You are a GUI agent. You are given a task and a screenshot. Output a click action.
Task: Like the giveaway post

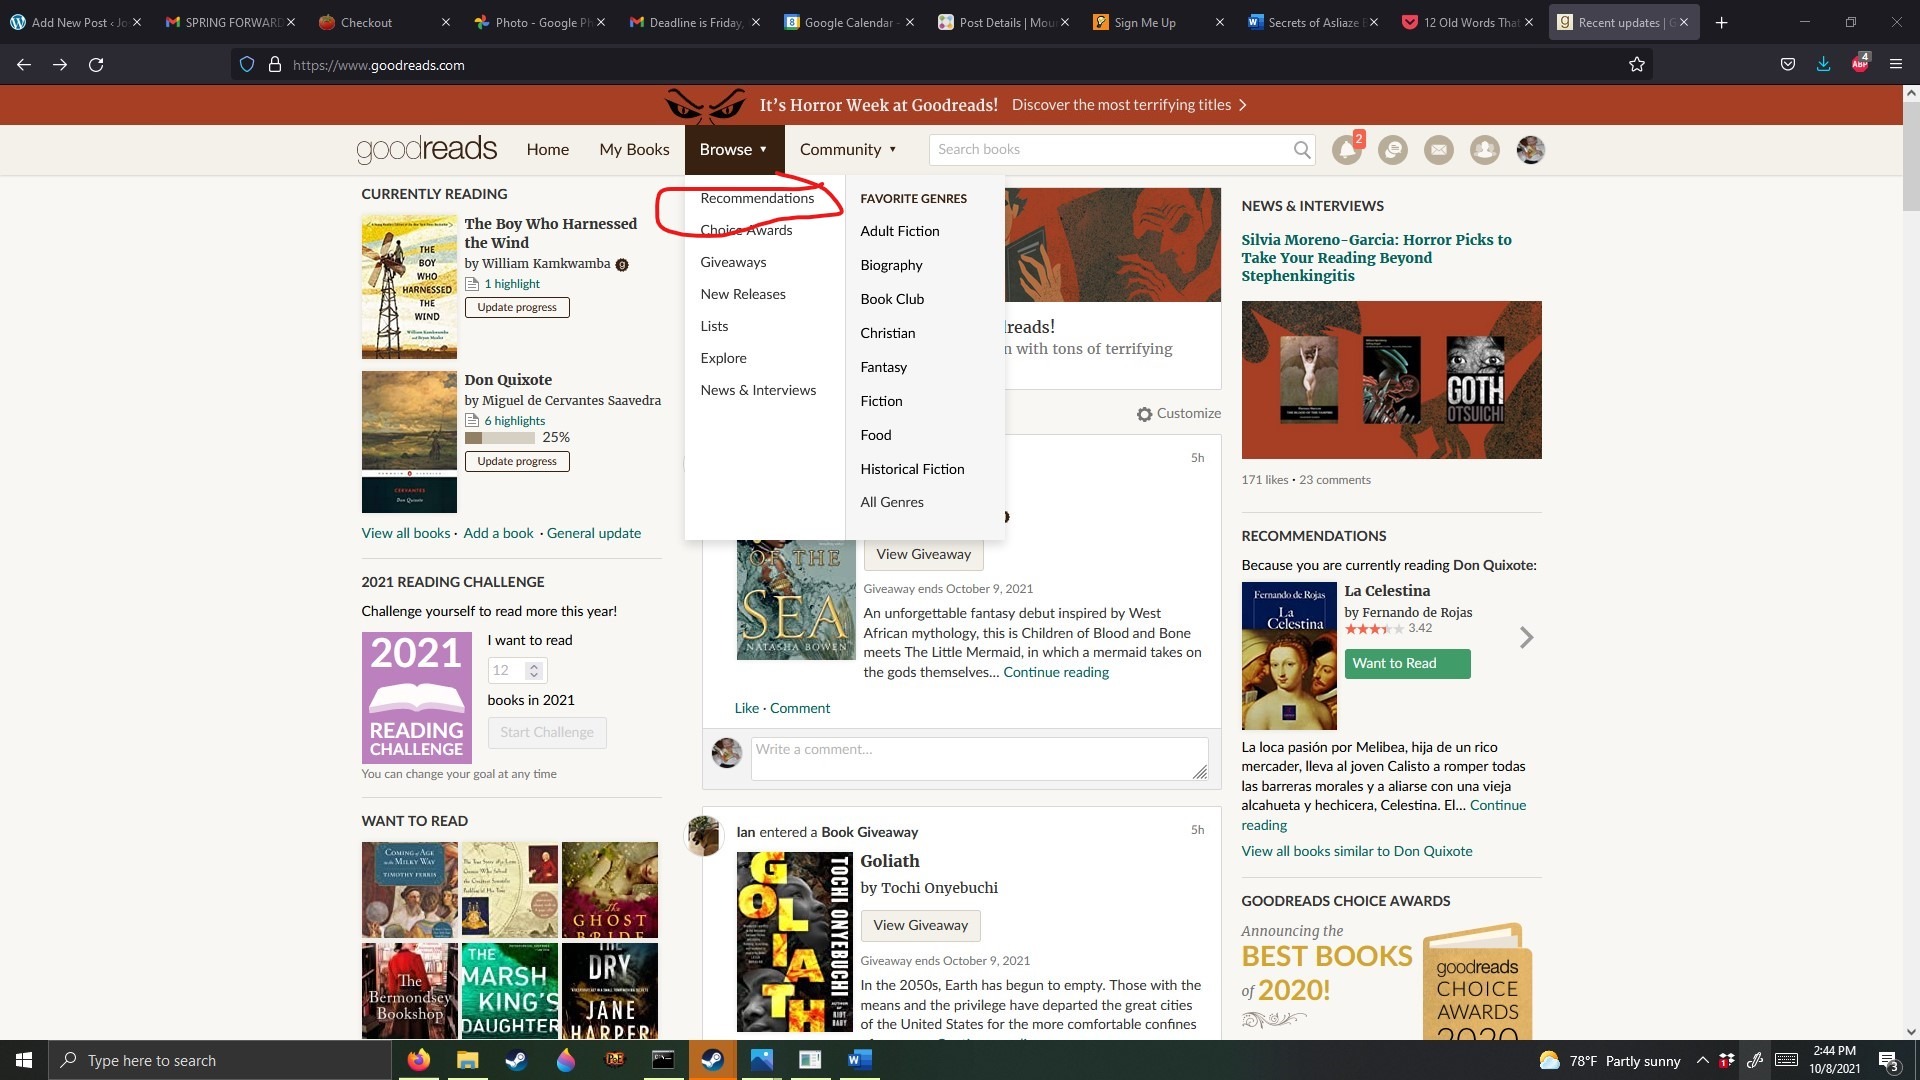(x=746, y=708)
